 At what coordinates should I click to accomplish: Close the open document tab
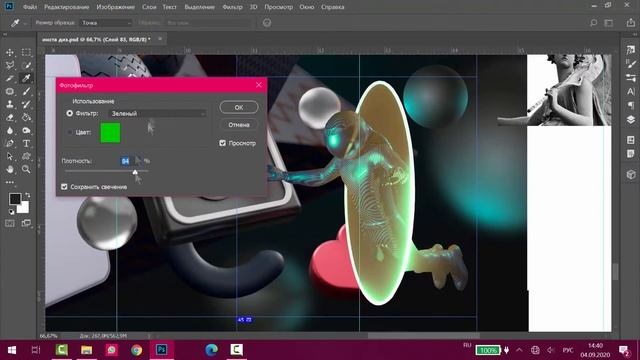point(160,39)
